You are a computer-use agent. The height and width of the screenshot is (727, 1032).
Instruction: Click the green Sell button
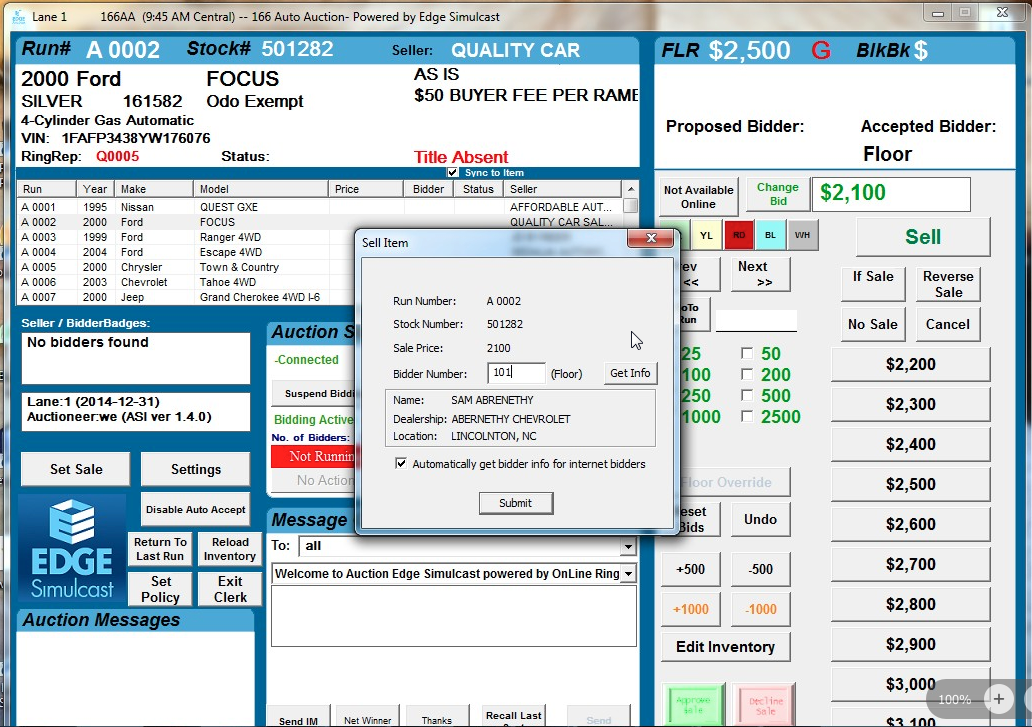click(923, 237)
